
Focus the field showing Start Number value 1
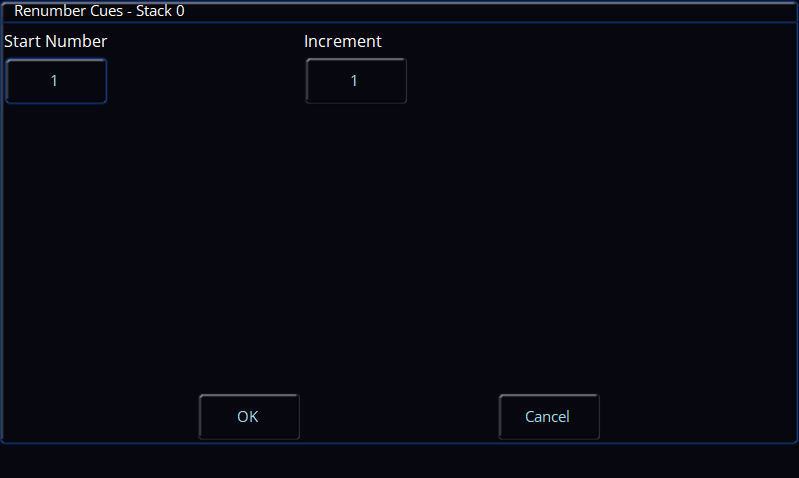[x=56, y=81]
